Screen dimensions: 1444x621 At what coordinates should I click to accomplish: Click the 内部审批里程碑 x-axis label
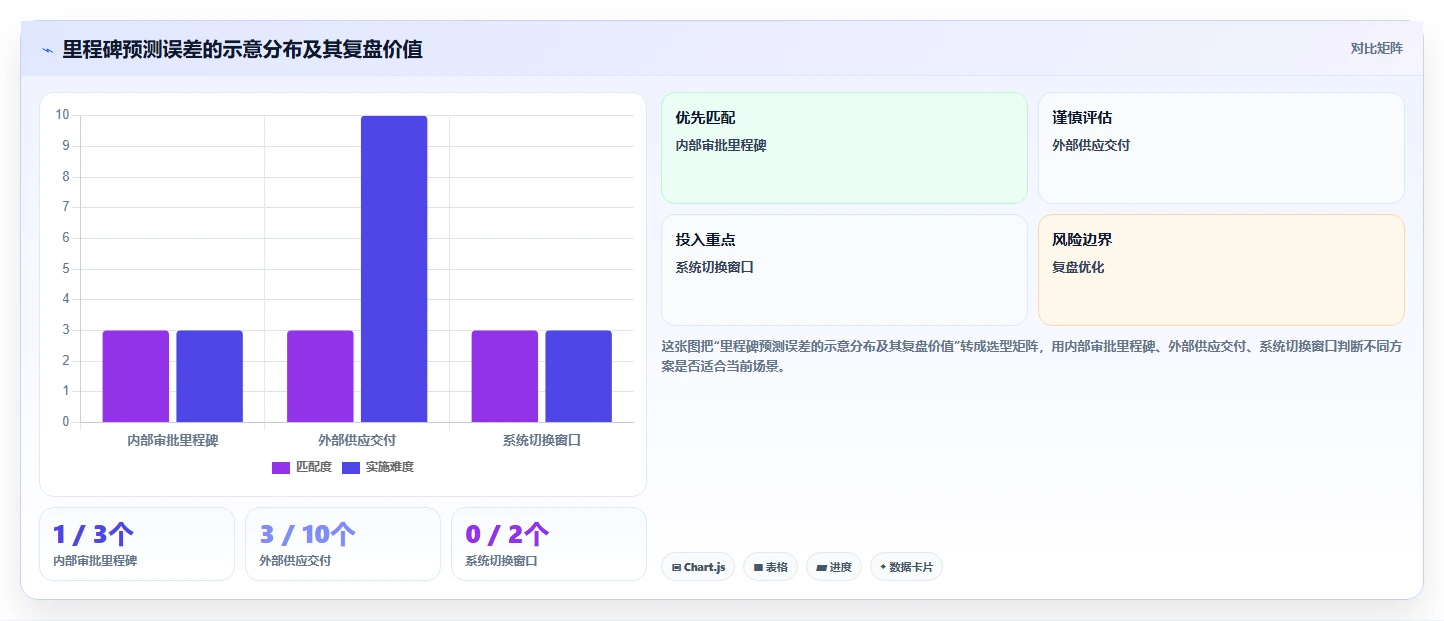(173, 440)
